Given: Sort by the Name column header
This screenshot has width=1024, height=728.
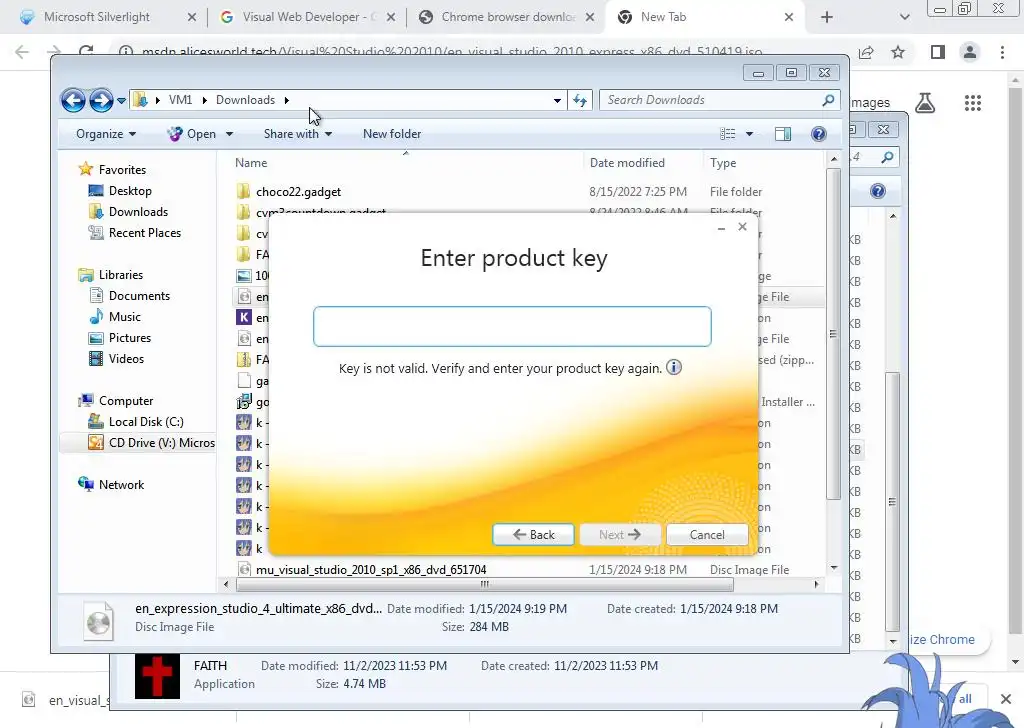Looking at the screenshot, I should point(251,163).
